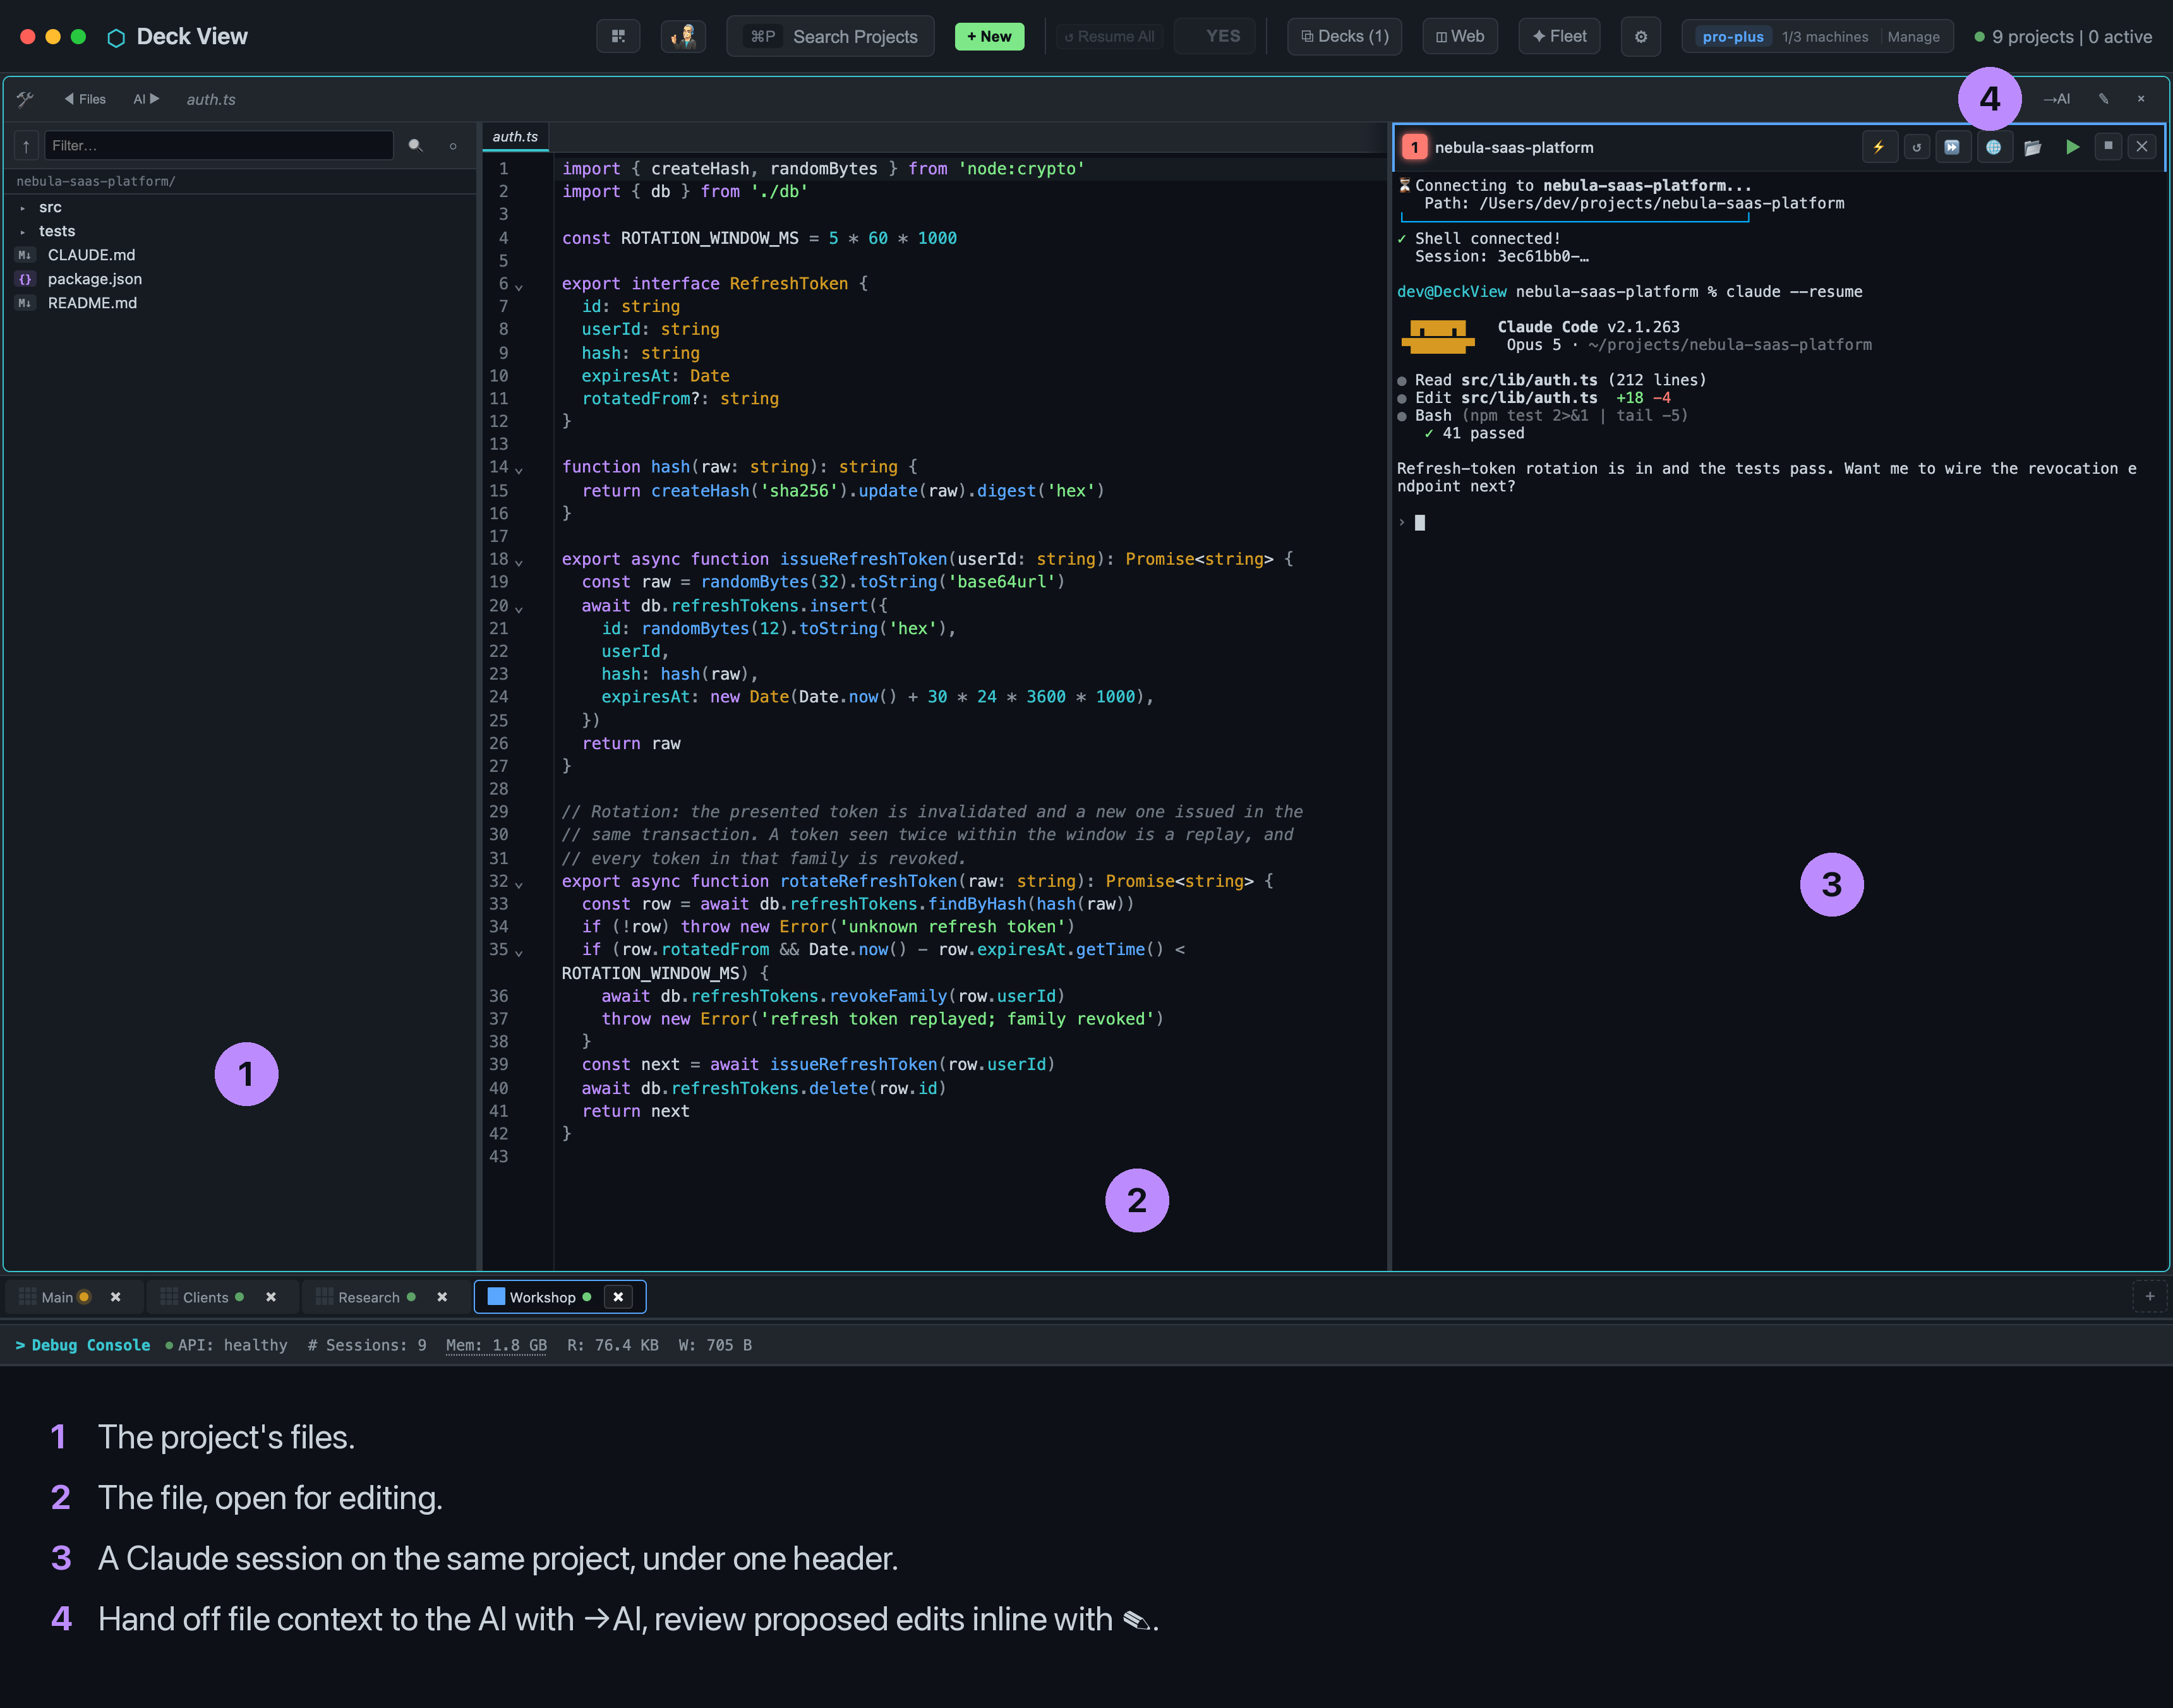Screen dimensions: 2173x1708
Task: Click the lightning bolt icon in session header
Action: (x=1878, y=147)
